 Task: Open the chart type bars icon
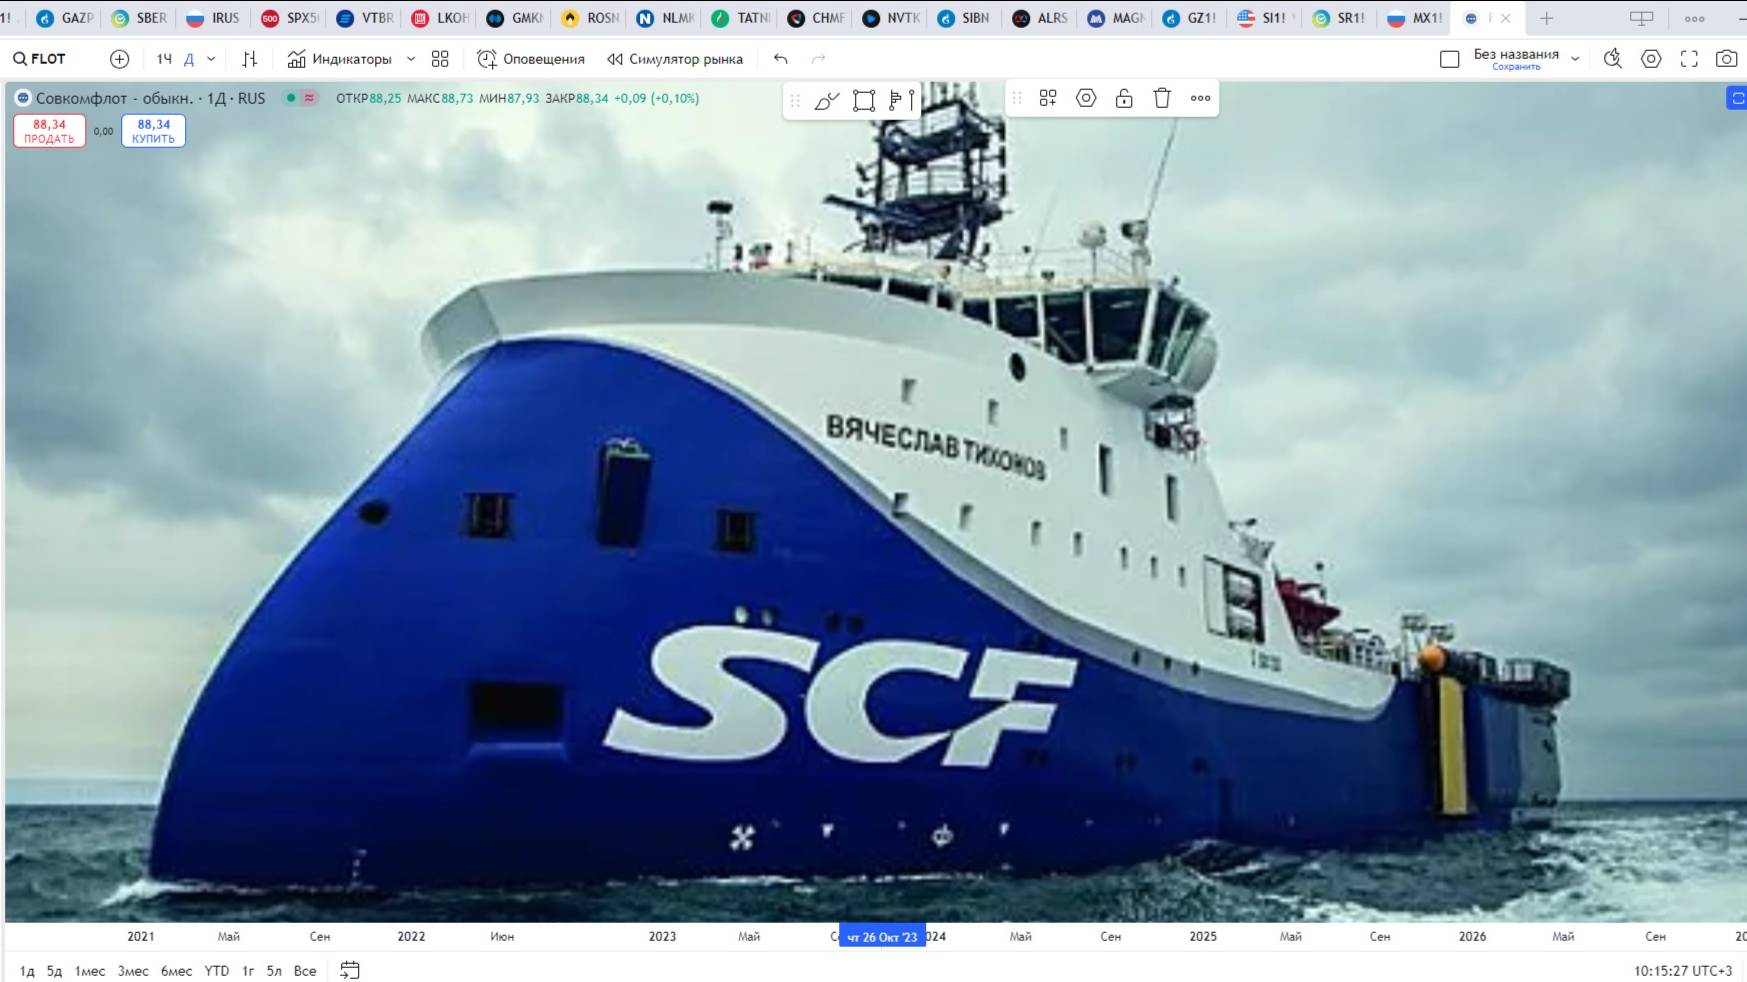point(250,59)
